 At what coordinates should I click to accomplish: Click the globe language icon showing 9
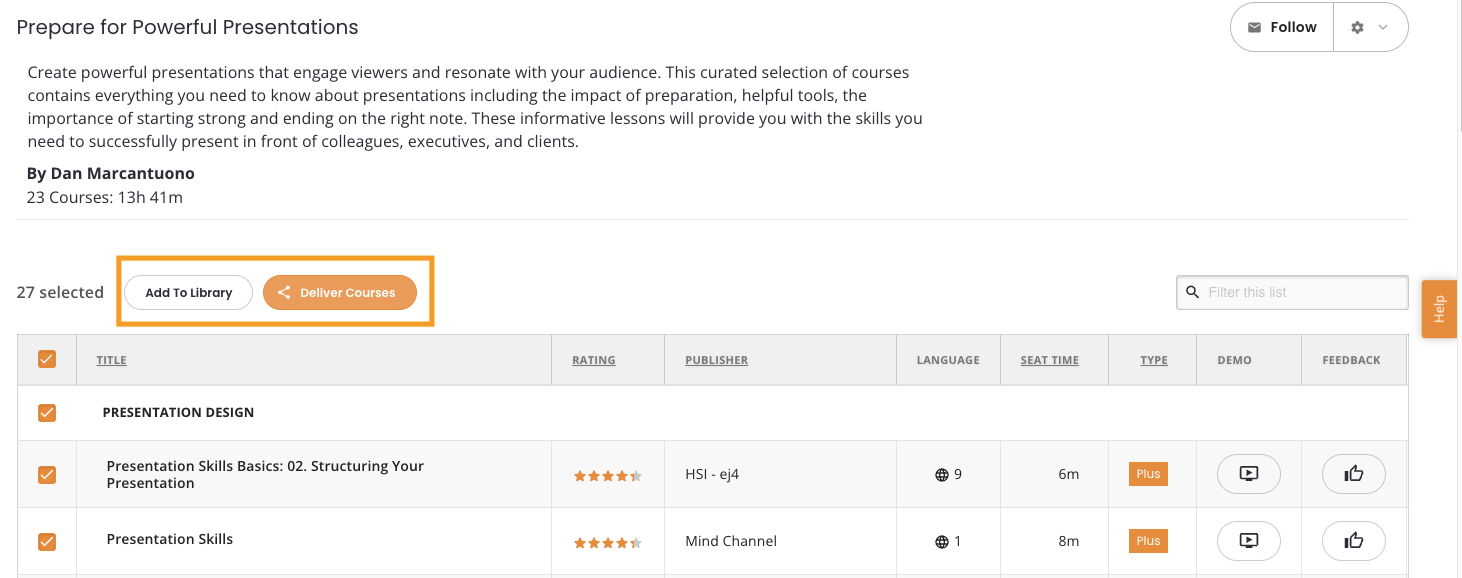(x=941, y=475)
